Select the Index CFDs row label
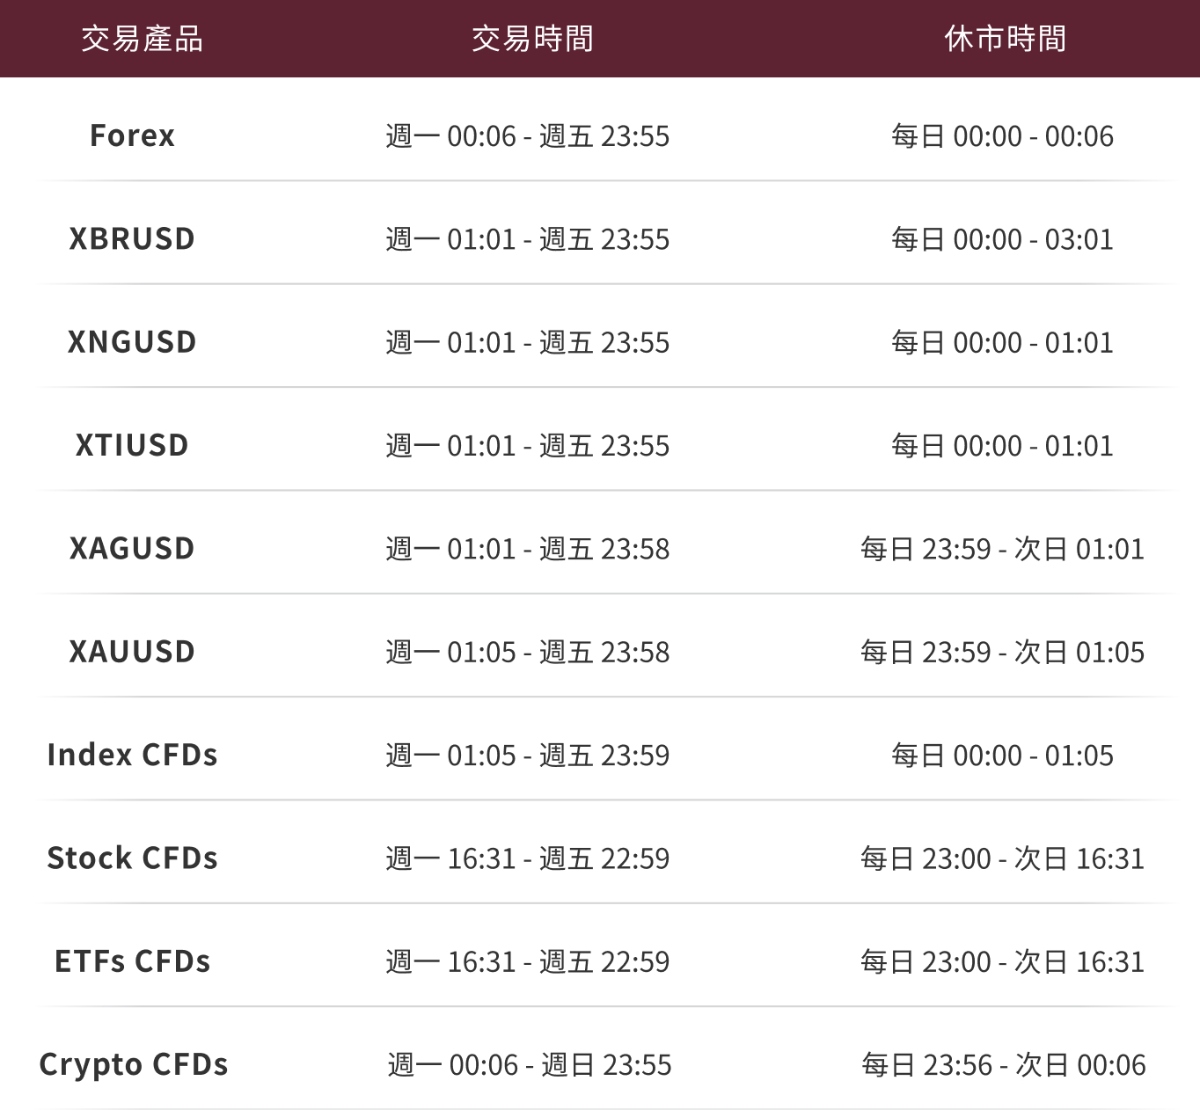Screen dimensions: 1200x1110 point(132,754)
